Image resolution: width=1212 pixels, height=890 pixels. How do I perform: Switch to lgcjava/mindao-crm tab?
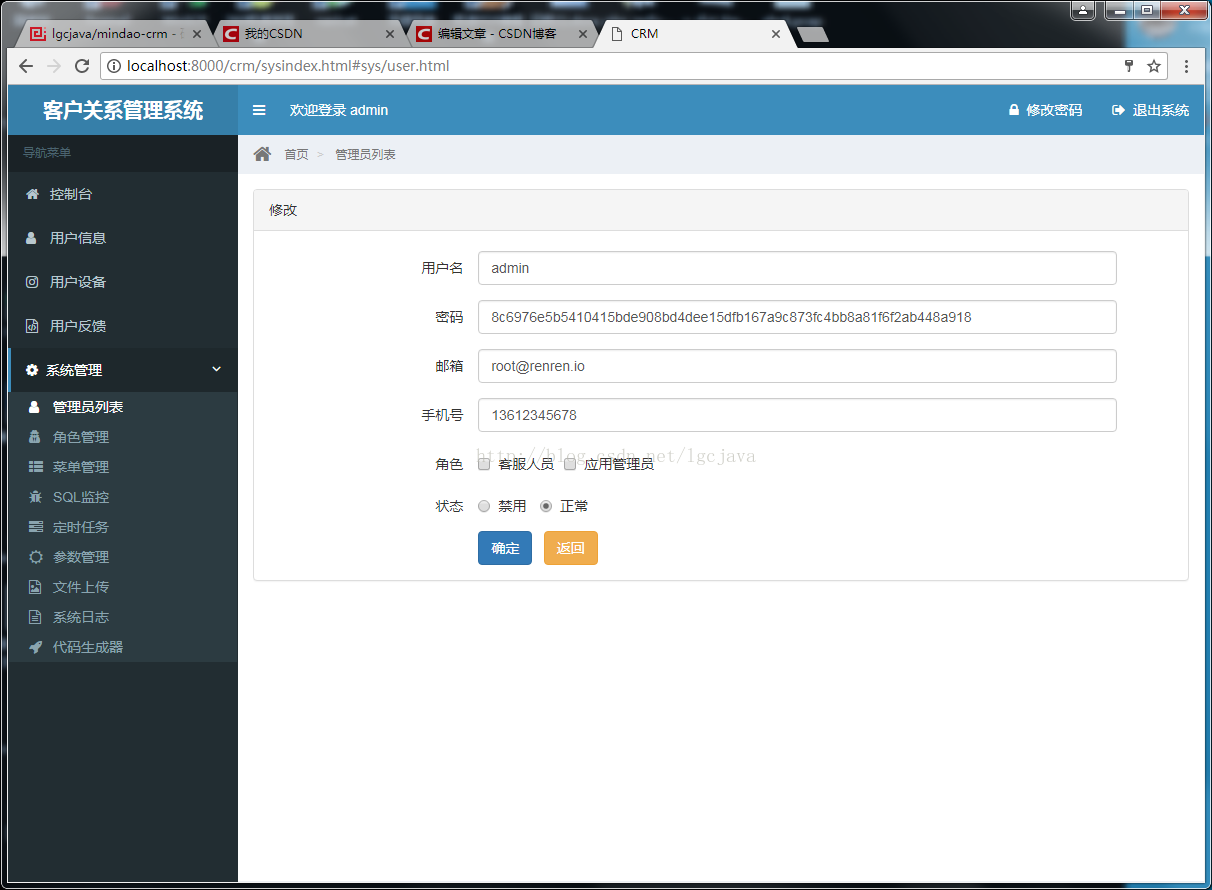click(x=112, y=34)
